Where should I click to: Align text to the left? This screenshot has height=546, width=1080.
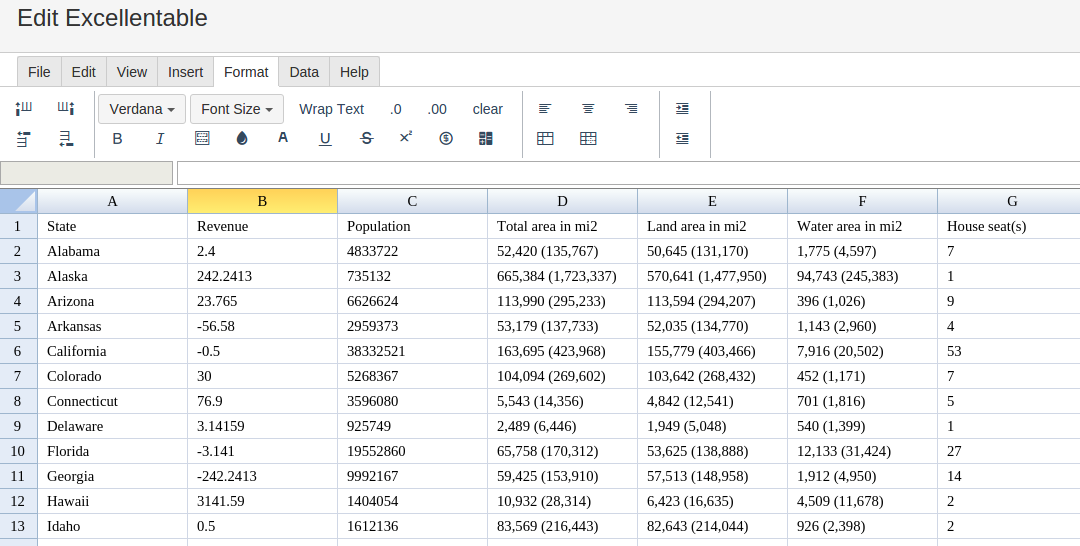tap(545, 109)
